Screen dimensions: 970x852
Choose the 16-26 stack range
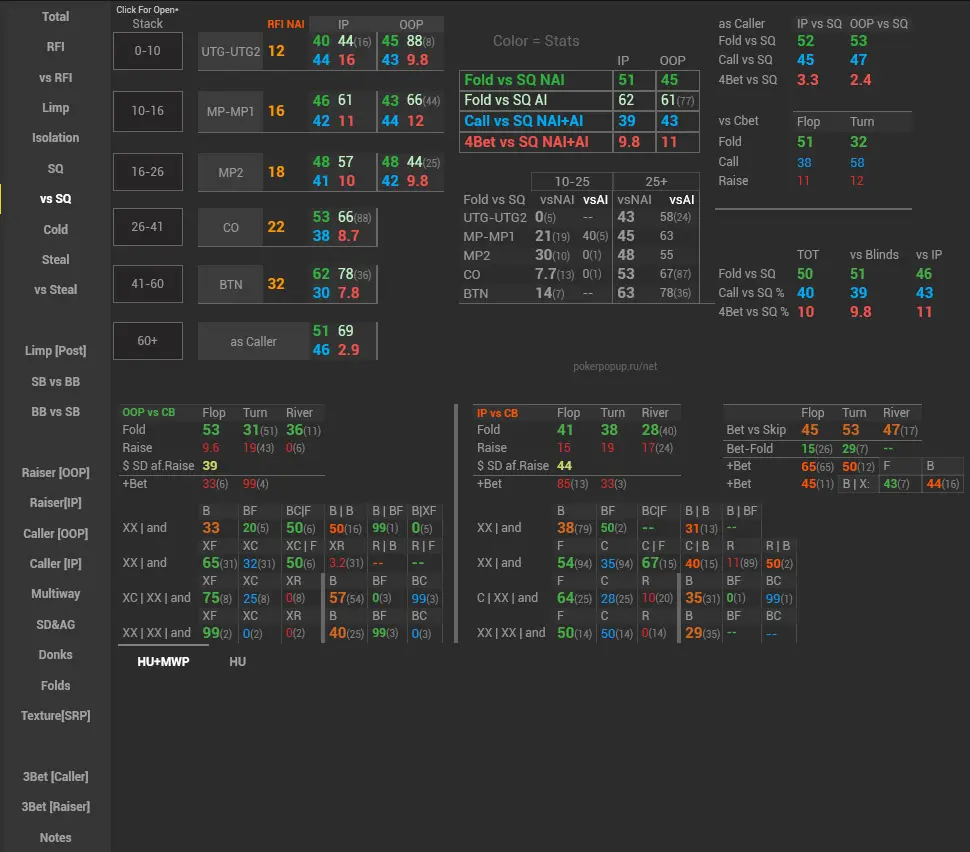point(148,172)
